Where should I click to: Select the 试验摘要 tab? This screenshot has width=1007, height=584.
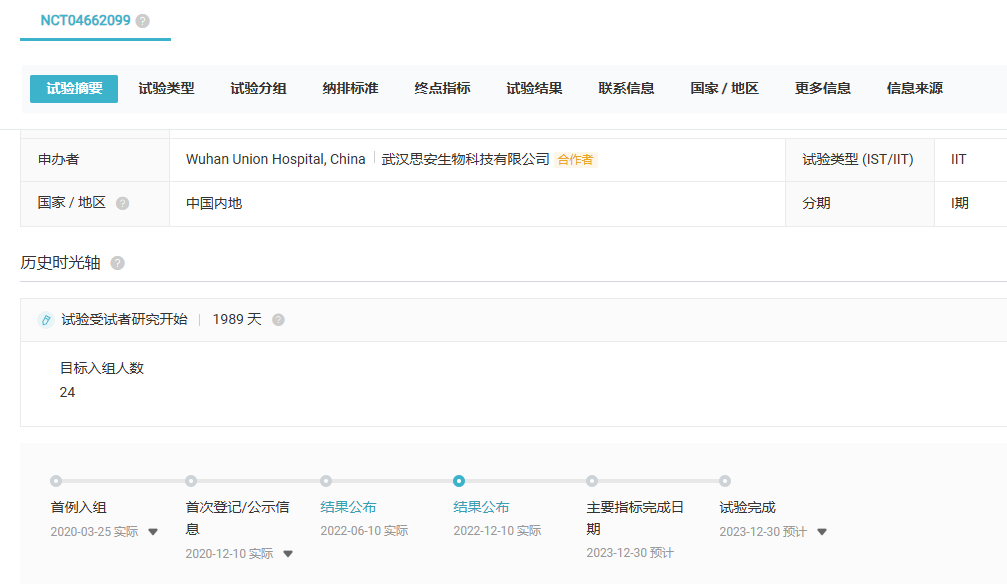pyautogui.click(x=74, y=88)
